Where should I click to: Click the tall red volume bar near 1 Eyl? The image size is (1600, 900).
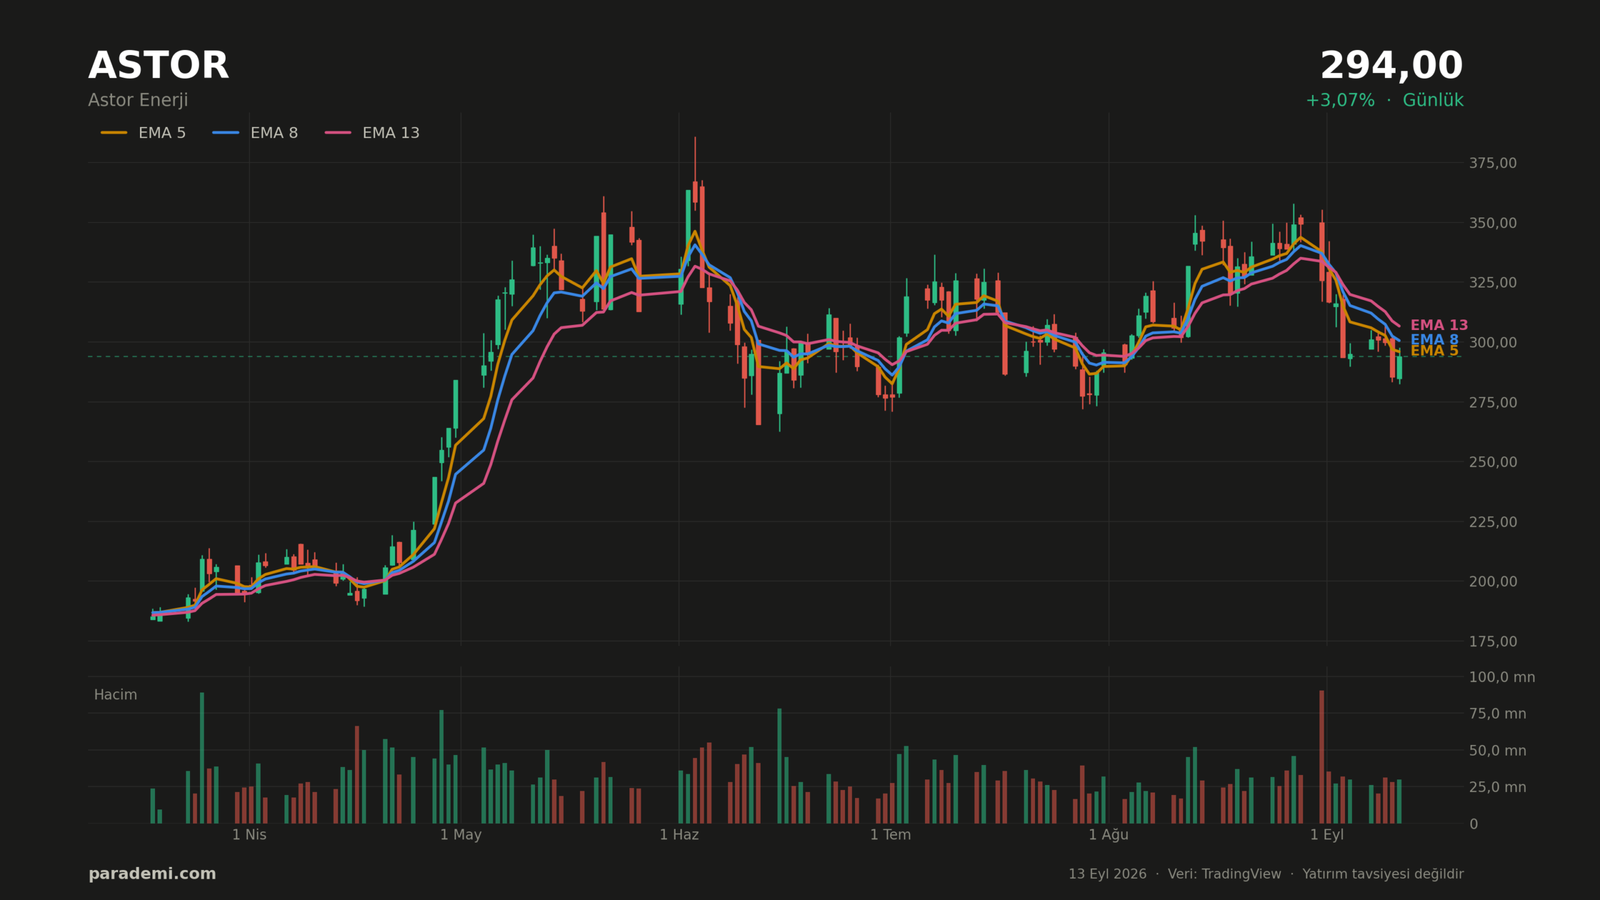[x=1321, y=757]
